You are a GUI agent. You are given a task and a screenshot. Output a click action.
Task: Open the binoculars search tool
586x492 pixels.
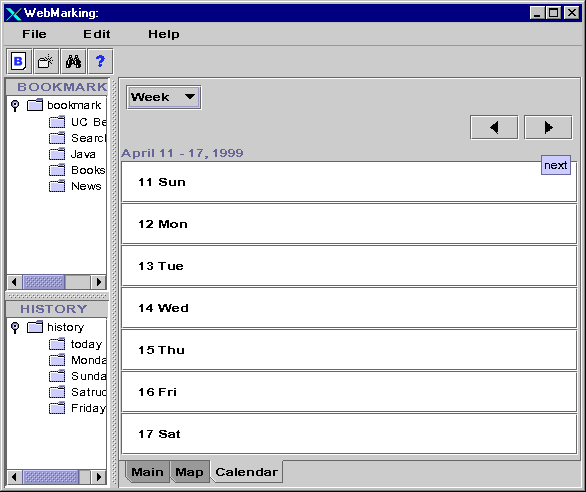coord(73,61)
